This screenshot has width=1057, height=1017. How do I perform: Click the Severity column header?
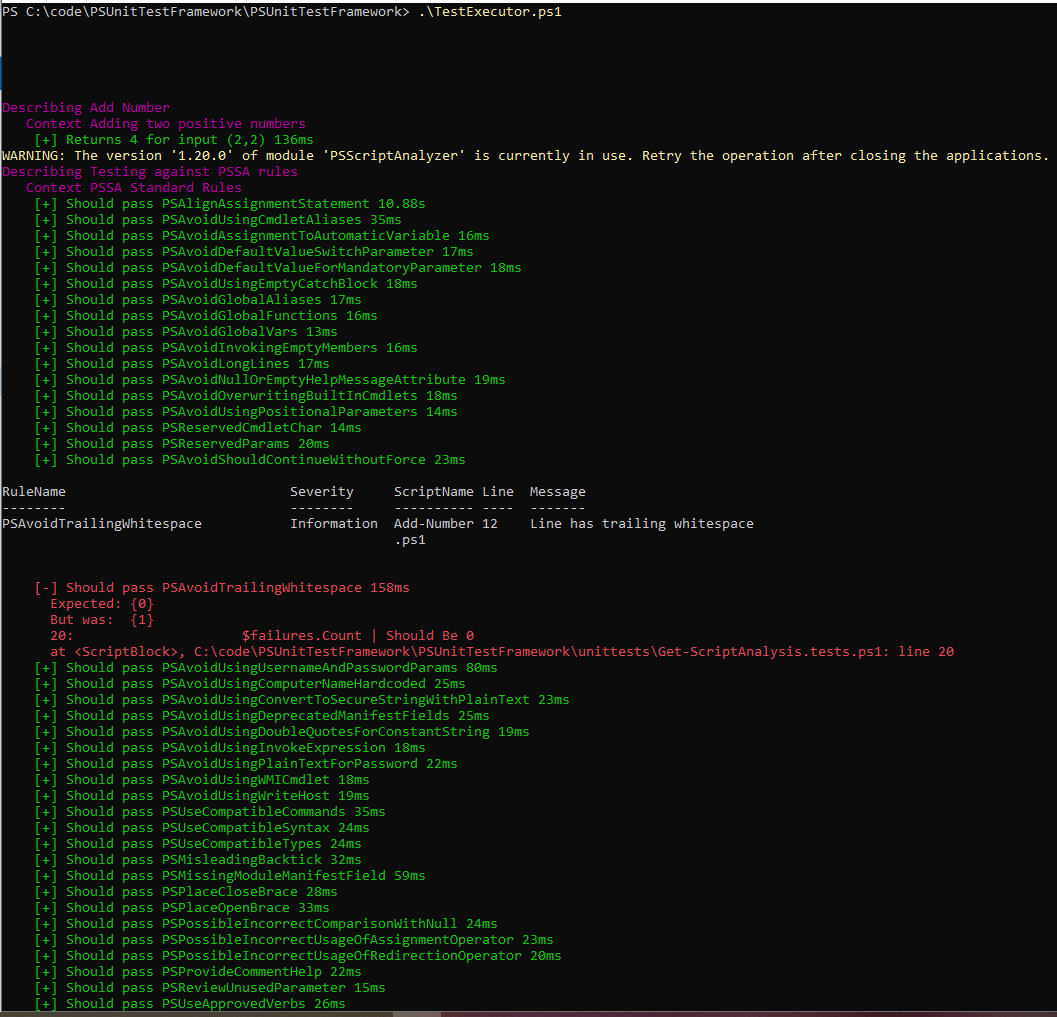(x=322, y=491)
